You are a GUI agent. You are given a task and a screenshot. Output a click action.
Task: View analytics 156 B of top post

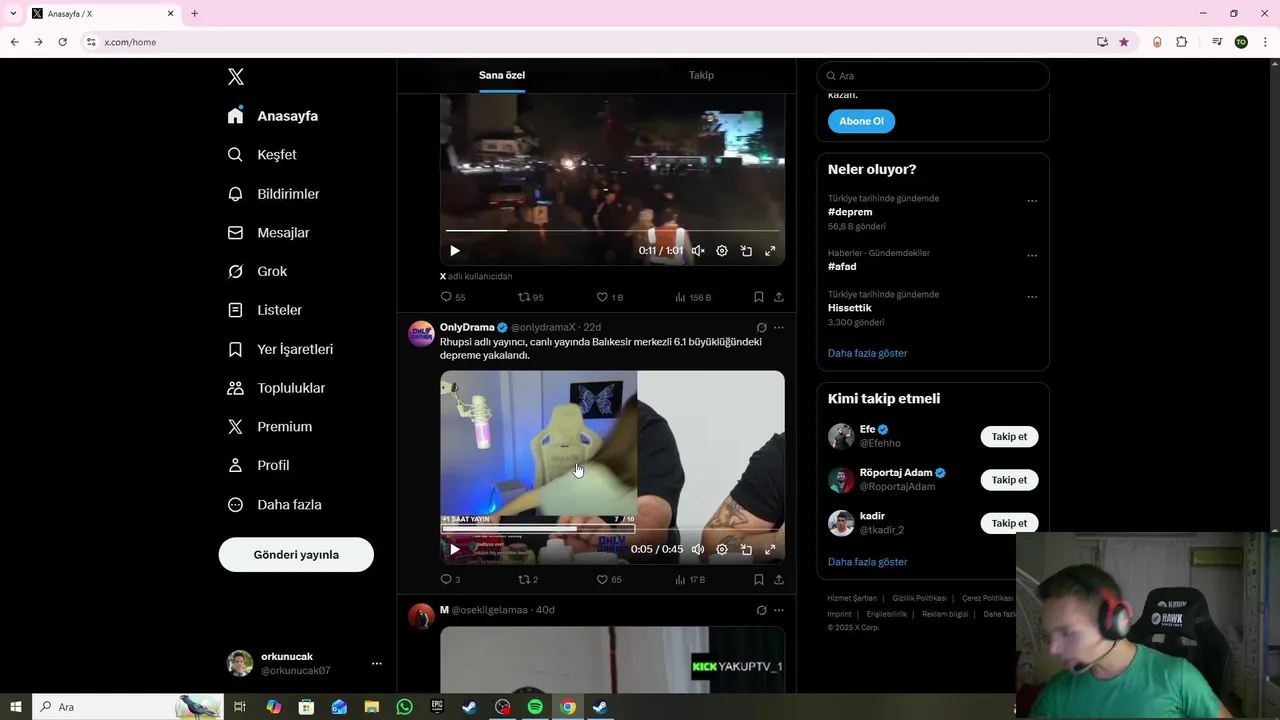(x=693, y=297)
